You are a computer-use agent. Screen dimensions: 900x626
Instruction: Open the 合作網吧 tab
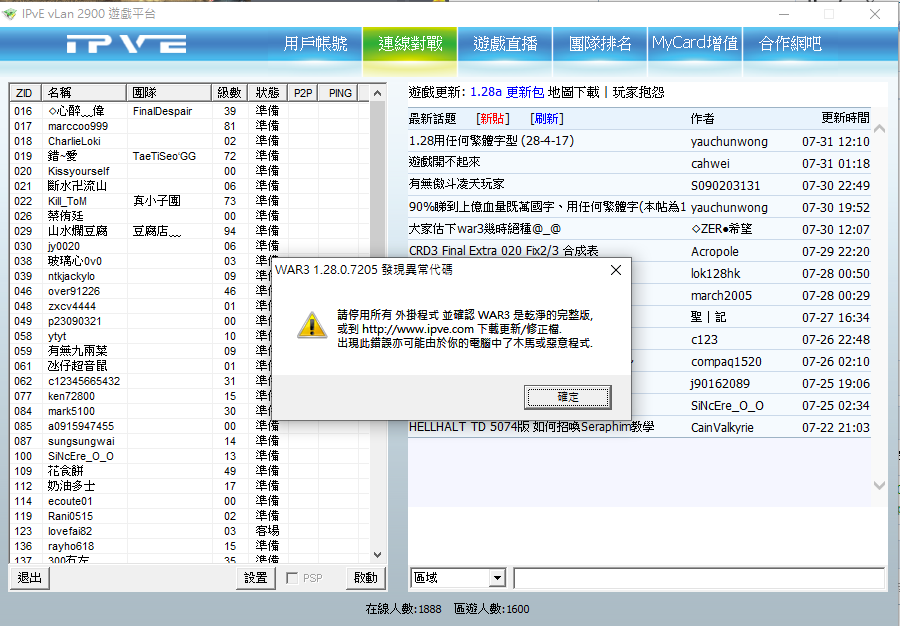coord(790,44)
